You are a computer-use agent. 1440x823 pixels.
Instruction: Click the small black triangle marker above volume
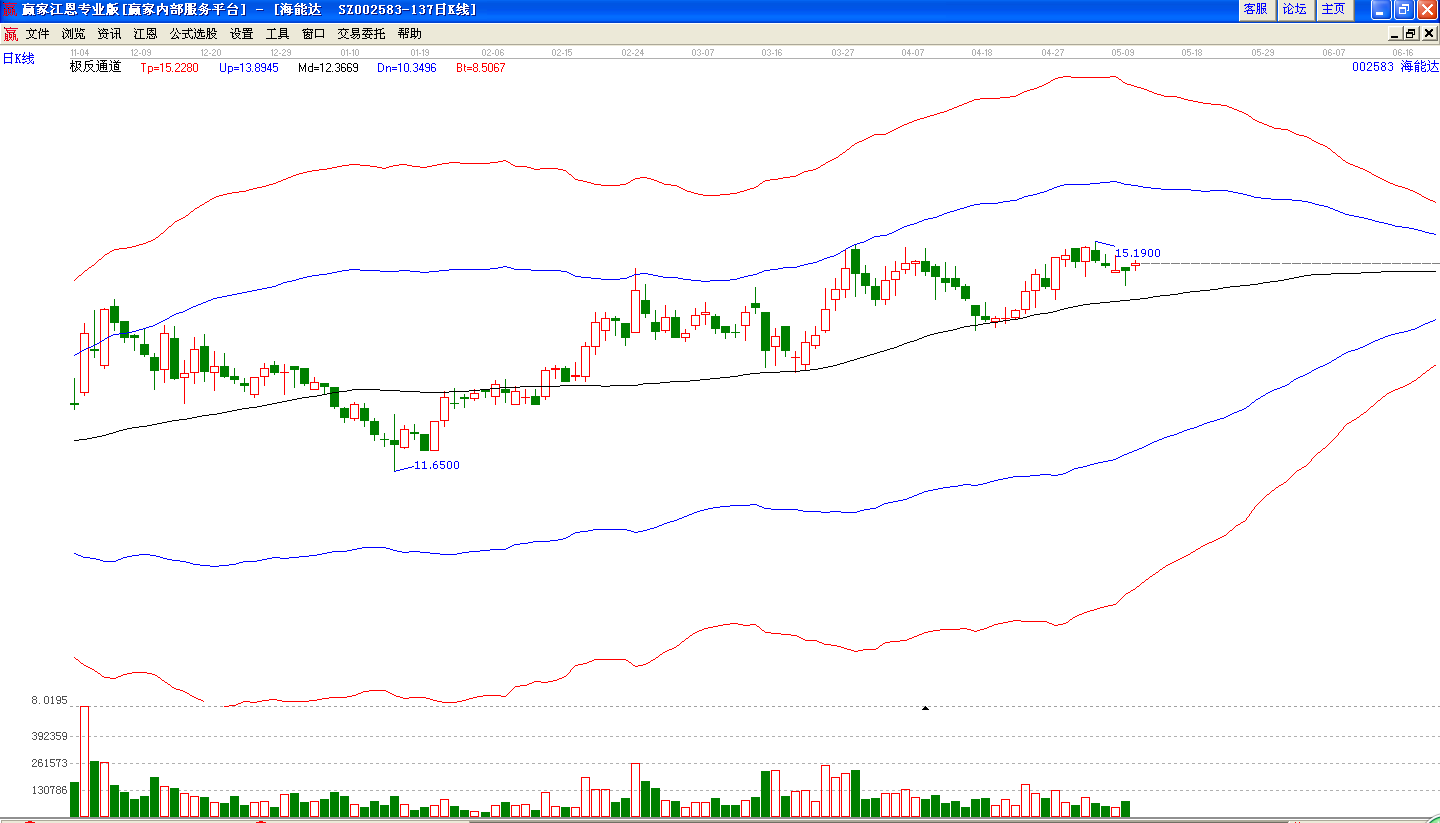[x=925, y=708]
